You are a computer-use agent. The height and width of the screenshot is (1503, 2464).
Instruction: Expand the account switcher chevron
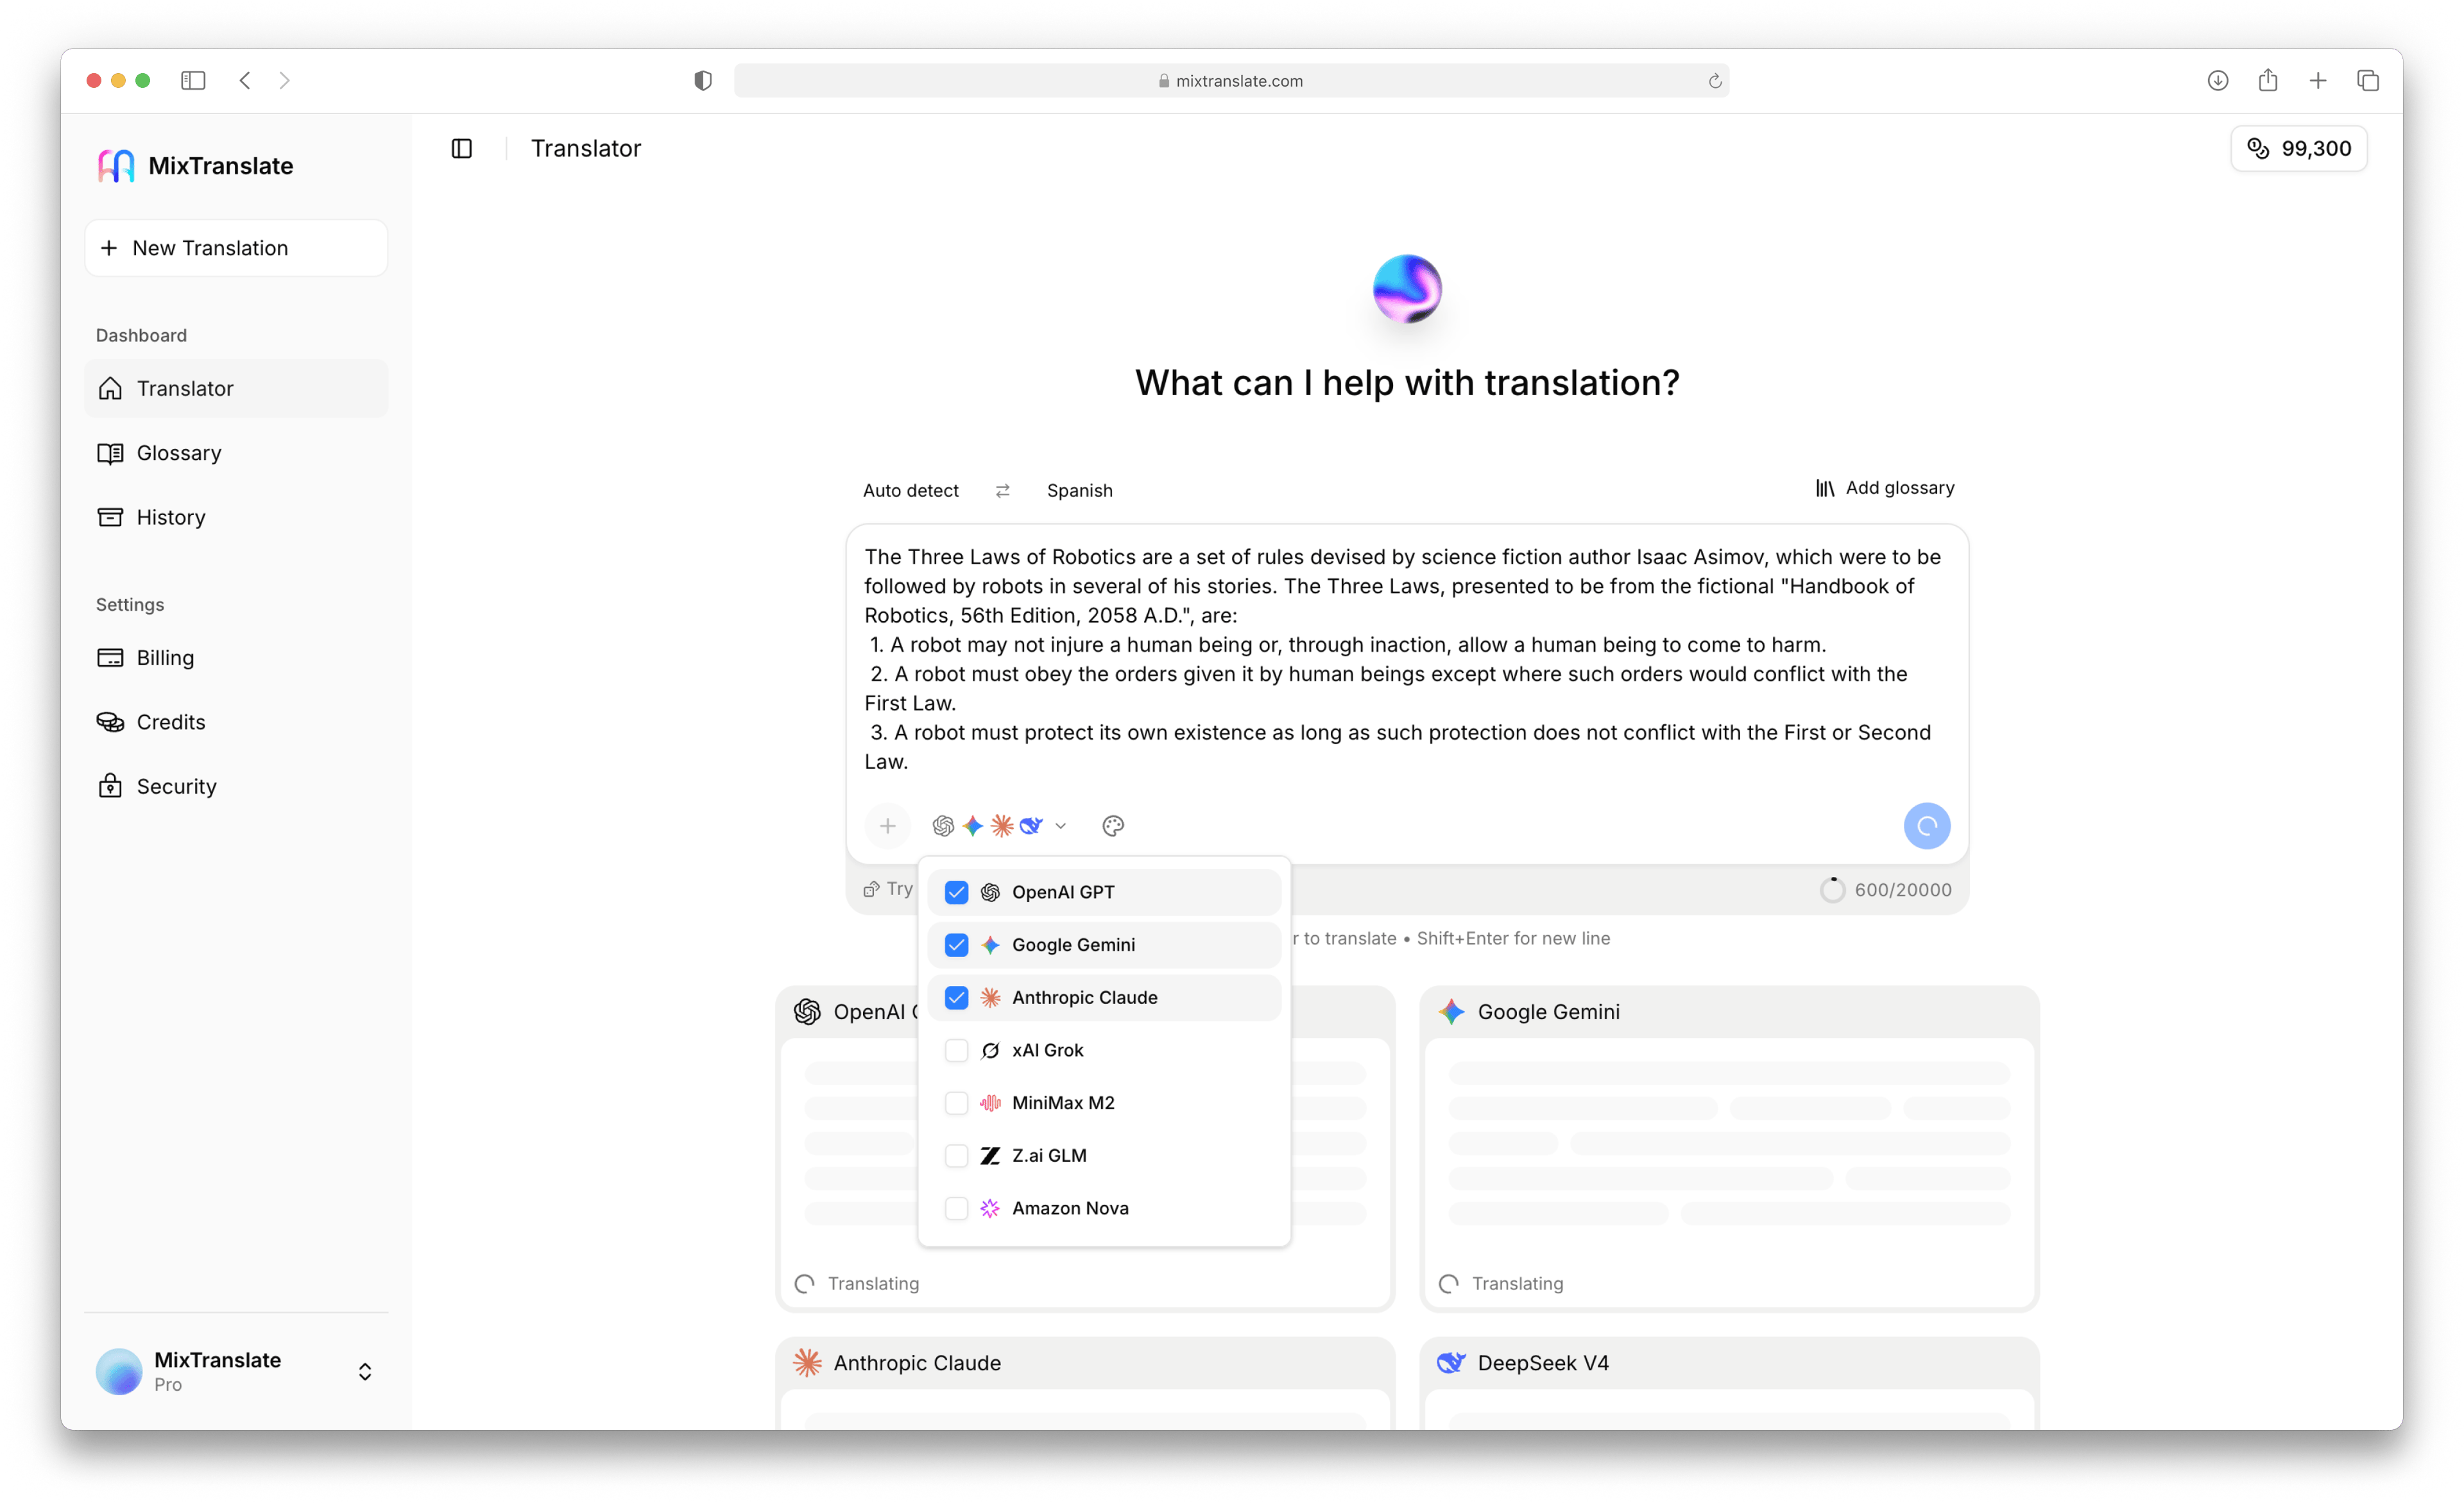tap(365, 1371)
